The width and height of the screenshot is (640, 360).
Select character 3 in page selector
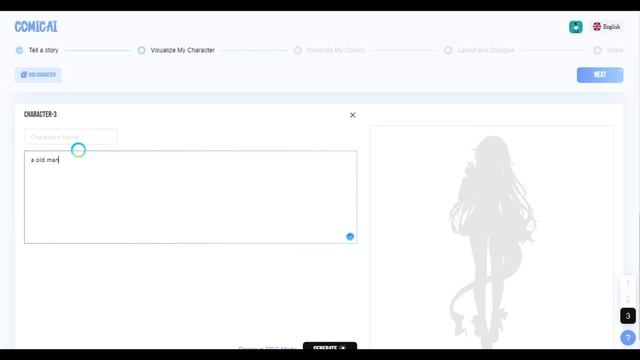click(x=628, y=316)
